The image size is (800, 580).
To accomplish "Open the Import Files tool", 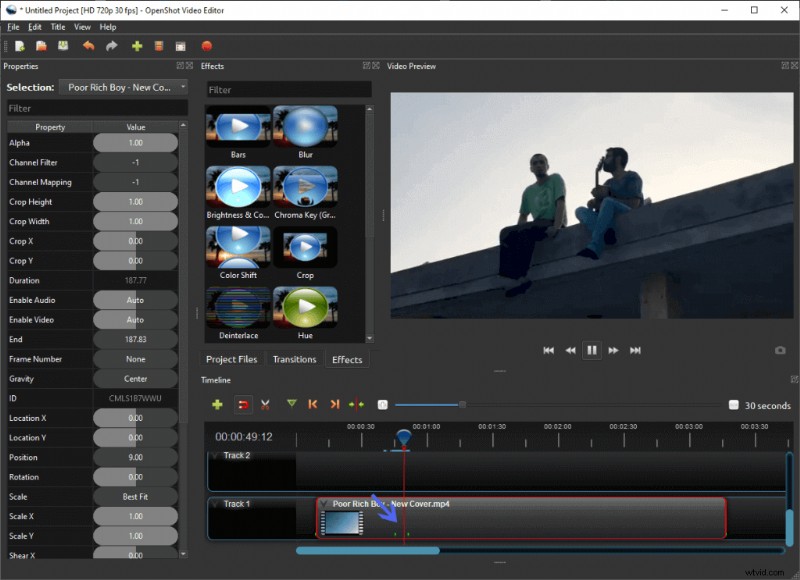I will click(136, 46).
